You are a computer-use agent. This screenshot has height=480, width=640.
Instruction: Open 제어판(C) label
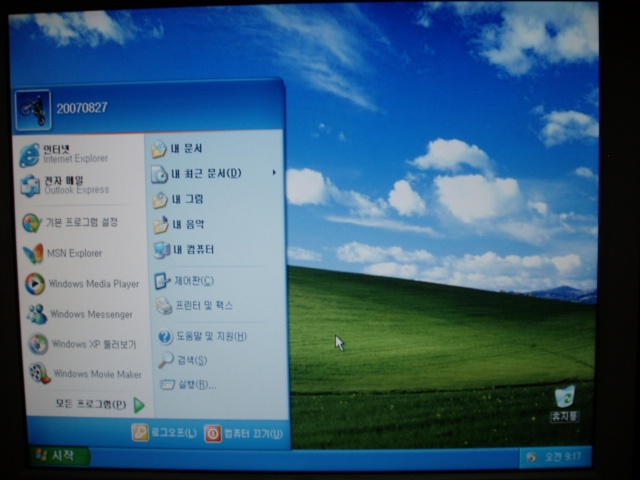click(x=194, y=281)
